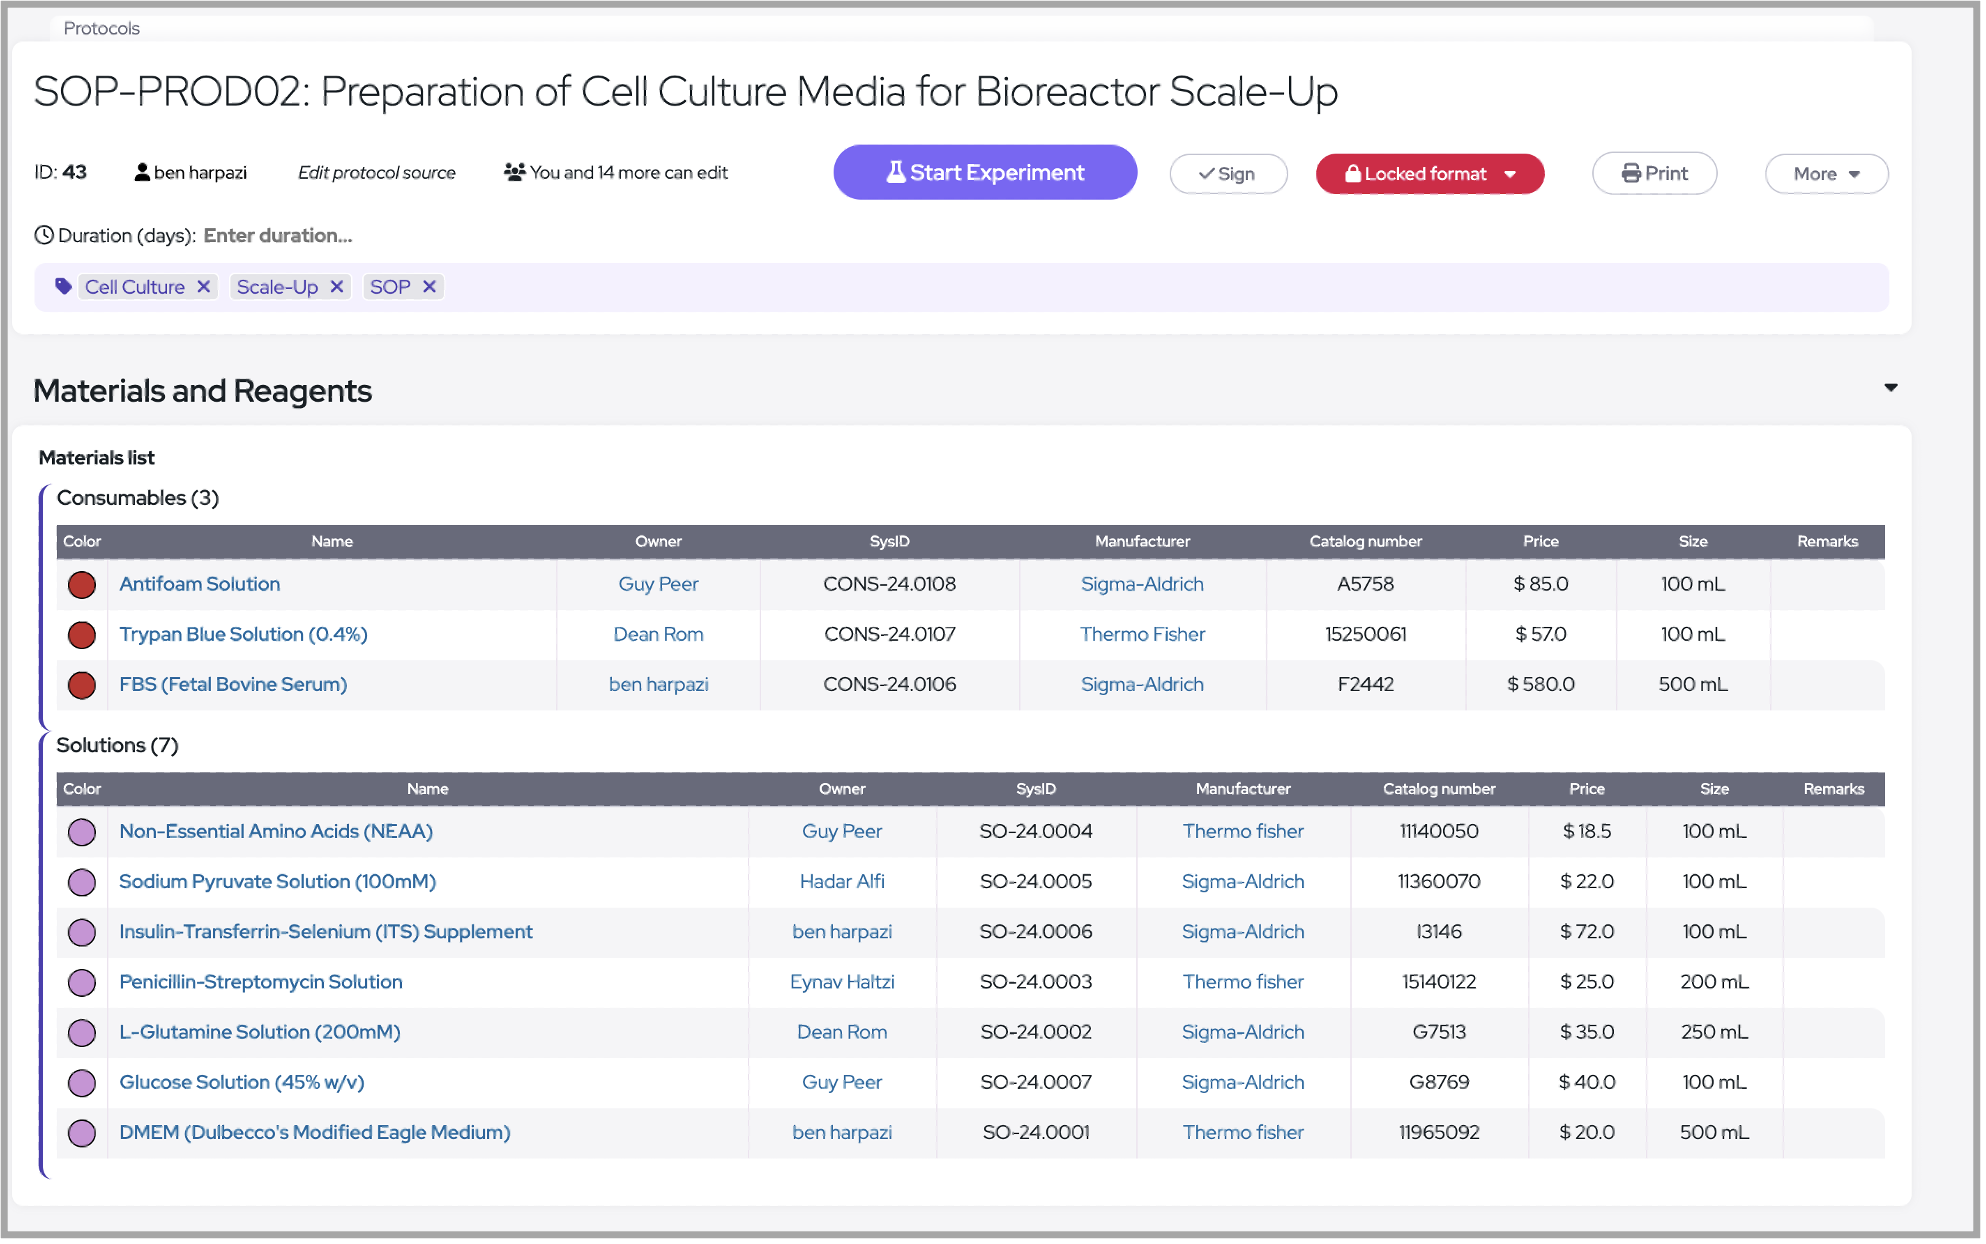Click Edit protocol source

click(378, 173)
